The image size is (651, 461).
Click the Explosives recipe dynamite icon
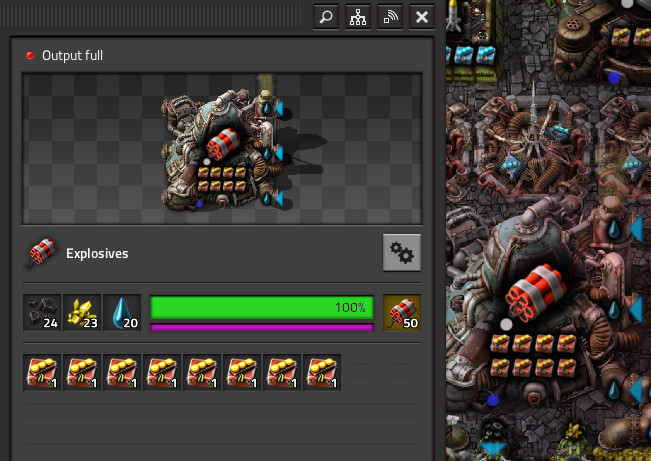41,254
